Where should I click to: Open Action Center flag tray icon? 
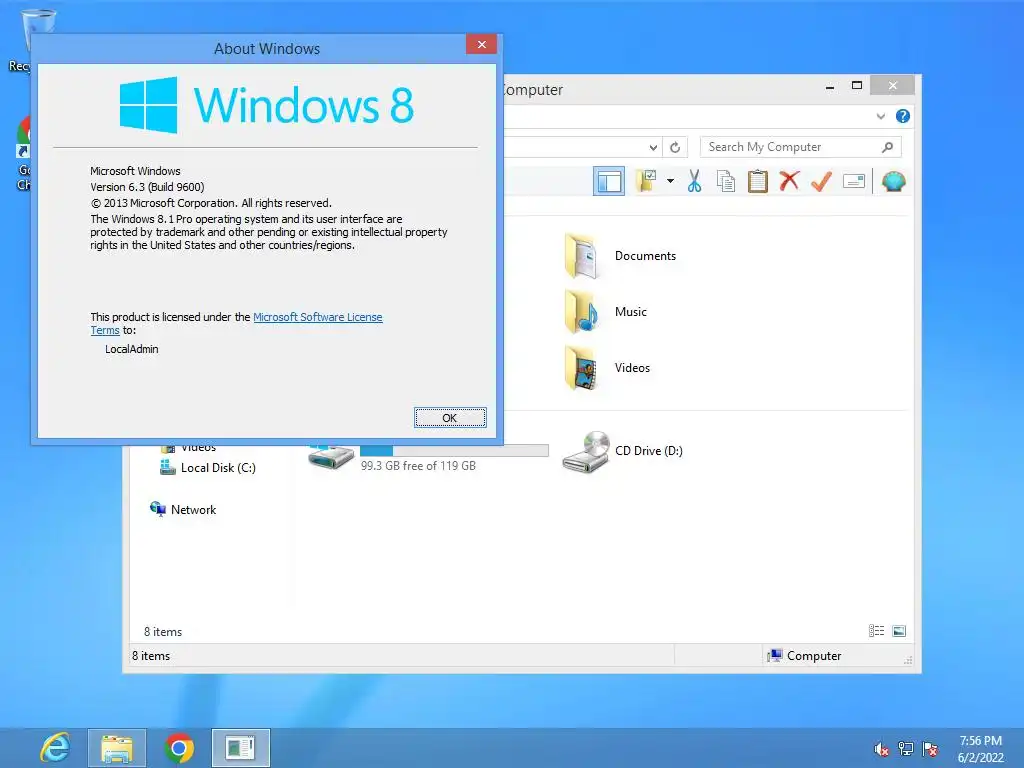click(930, 749)
